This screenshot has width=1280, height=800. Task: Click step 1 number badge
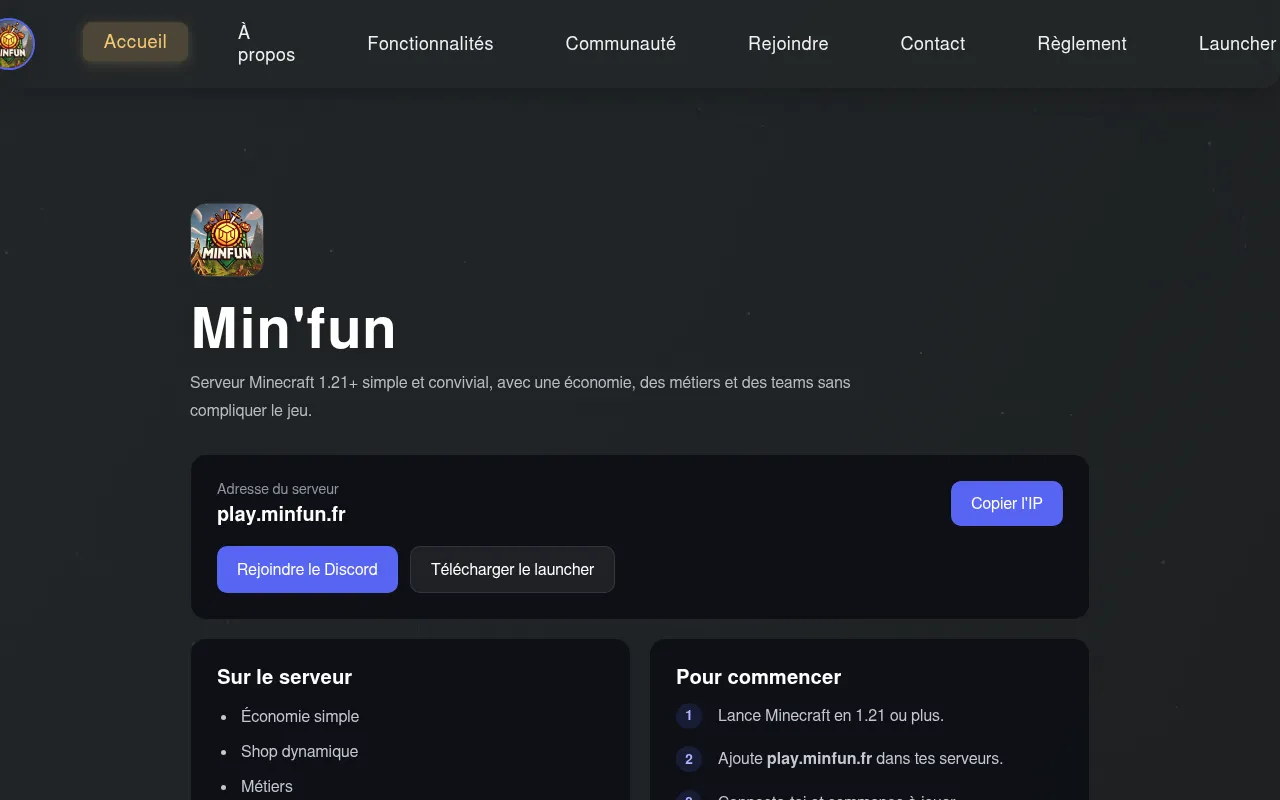click(688, 716)
